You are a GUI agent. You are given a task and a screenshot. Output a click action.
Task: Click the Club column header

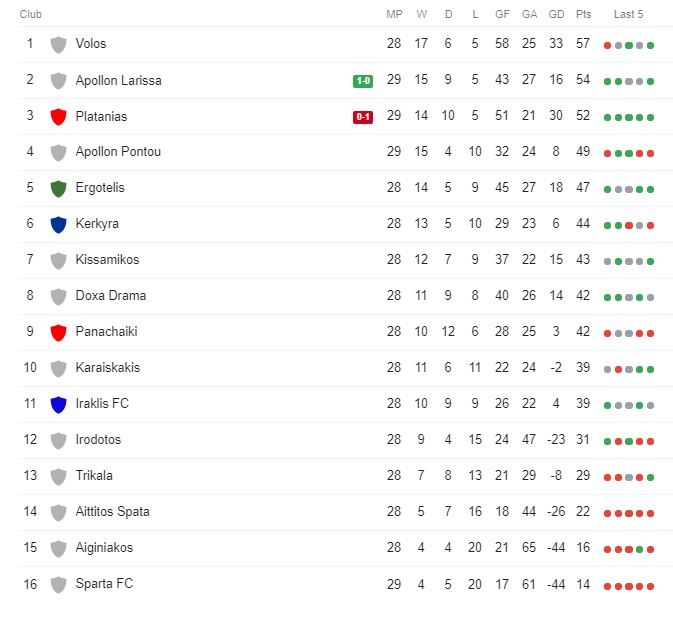[x=30, y=14]
